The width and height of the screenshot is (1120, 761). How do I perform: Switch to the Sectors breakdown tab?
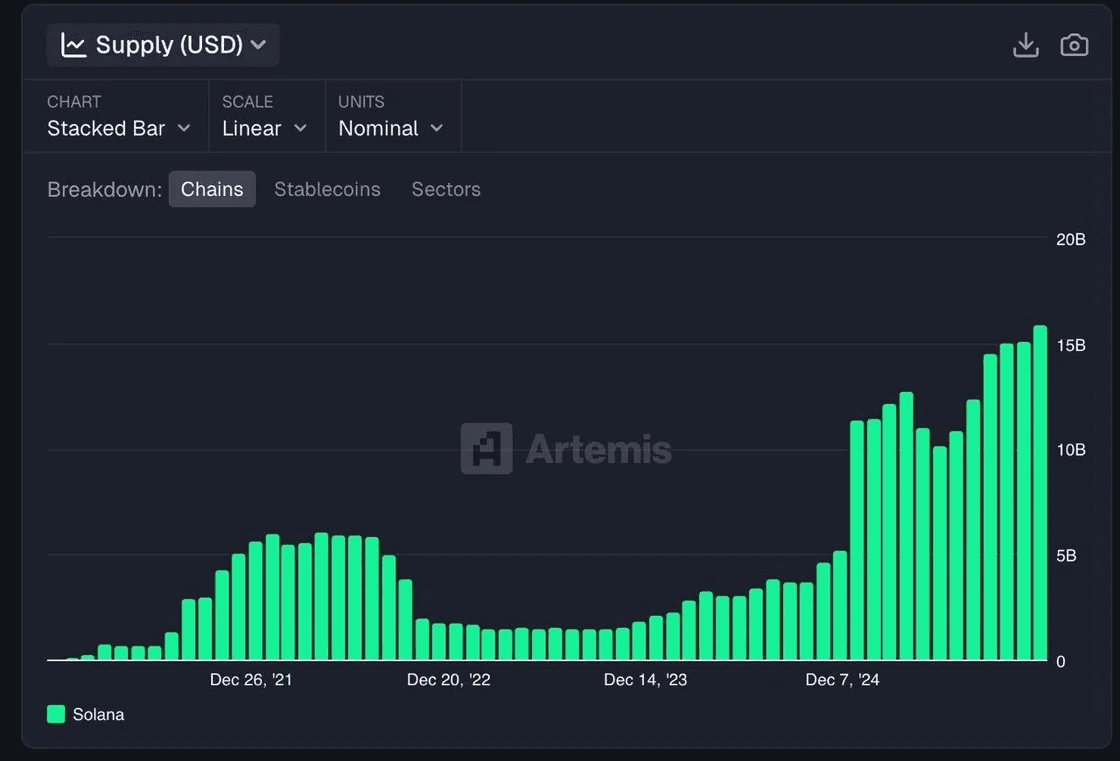pos(446,189)
